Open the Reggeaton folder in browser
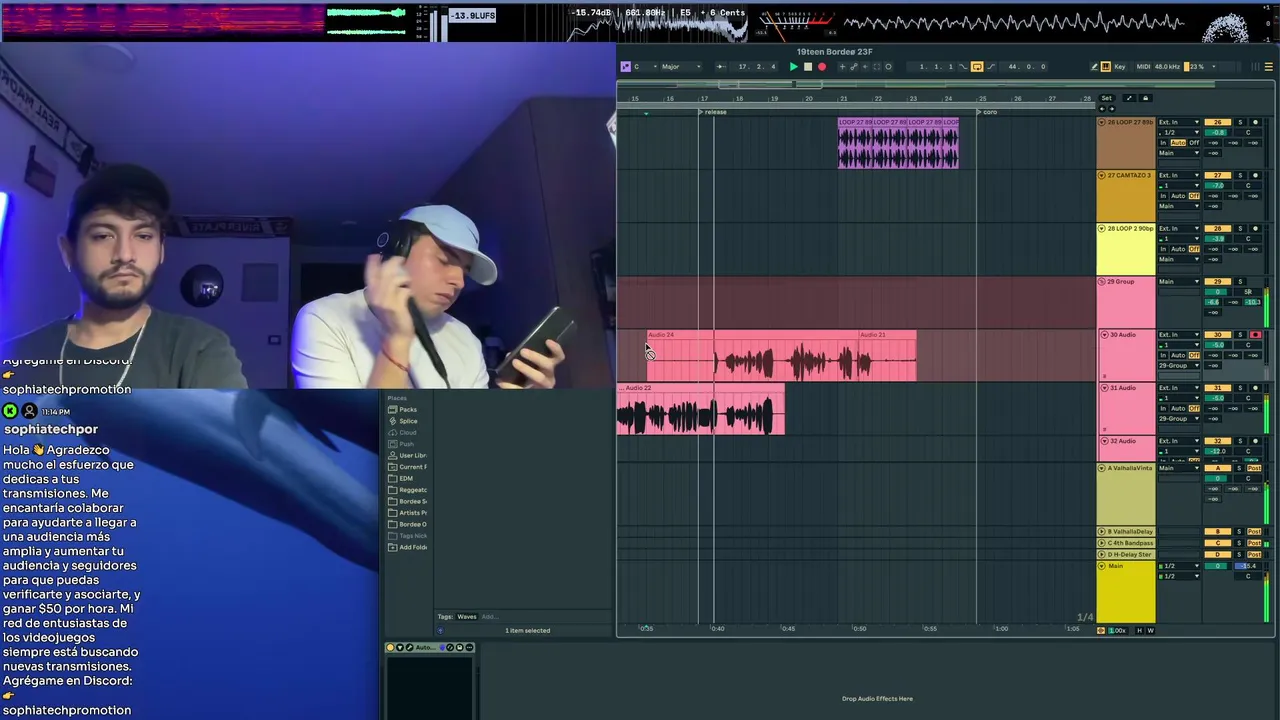The height and width of the screenshot is (720, 1280). (408, 490)
